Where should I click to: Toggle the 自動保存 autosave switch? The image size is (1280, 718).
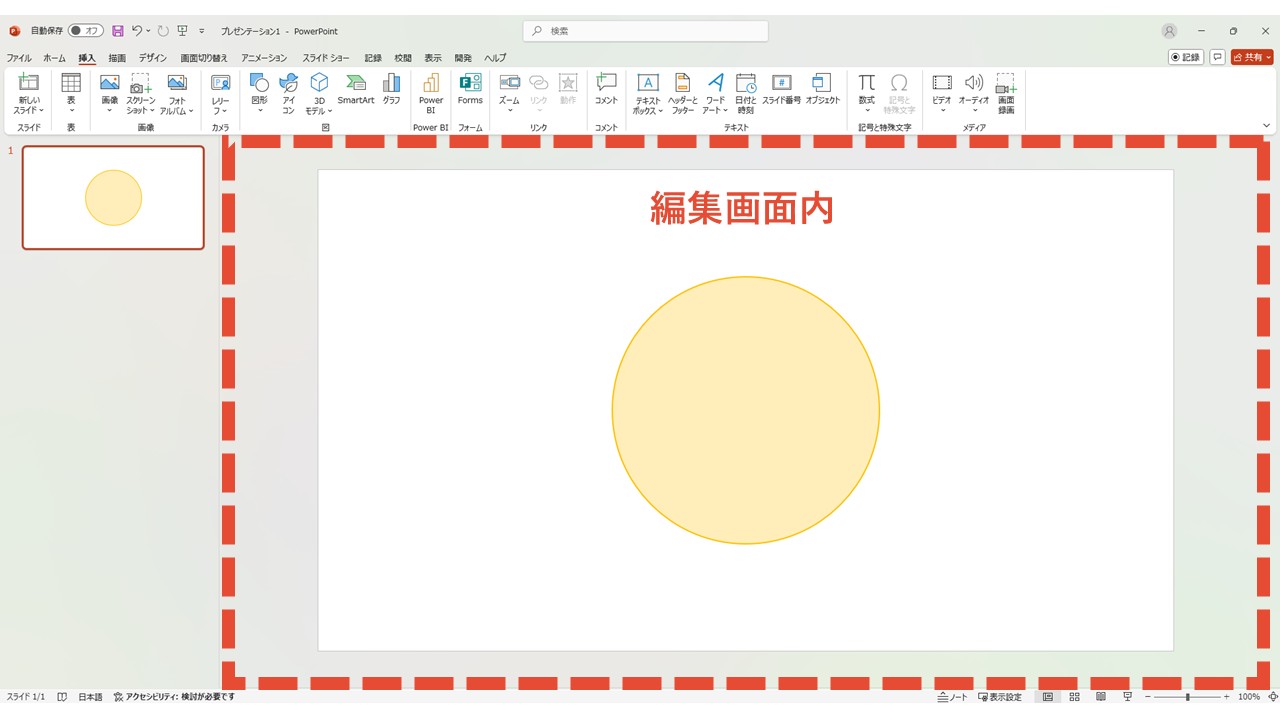(x=86, y=31)
